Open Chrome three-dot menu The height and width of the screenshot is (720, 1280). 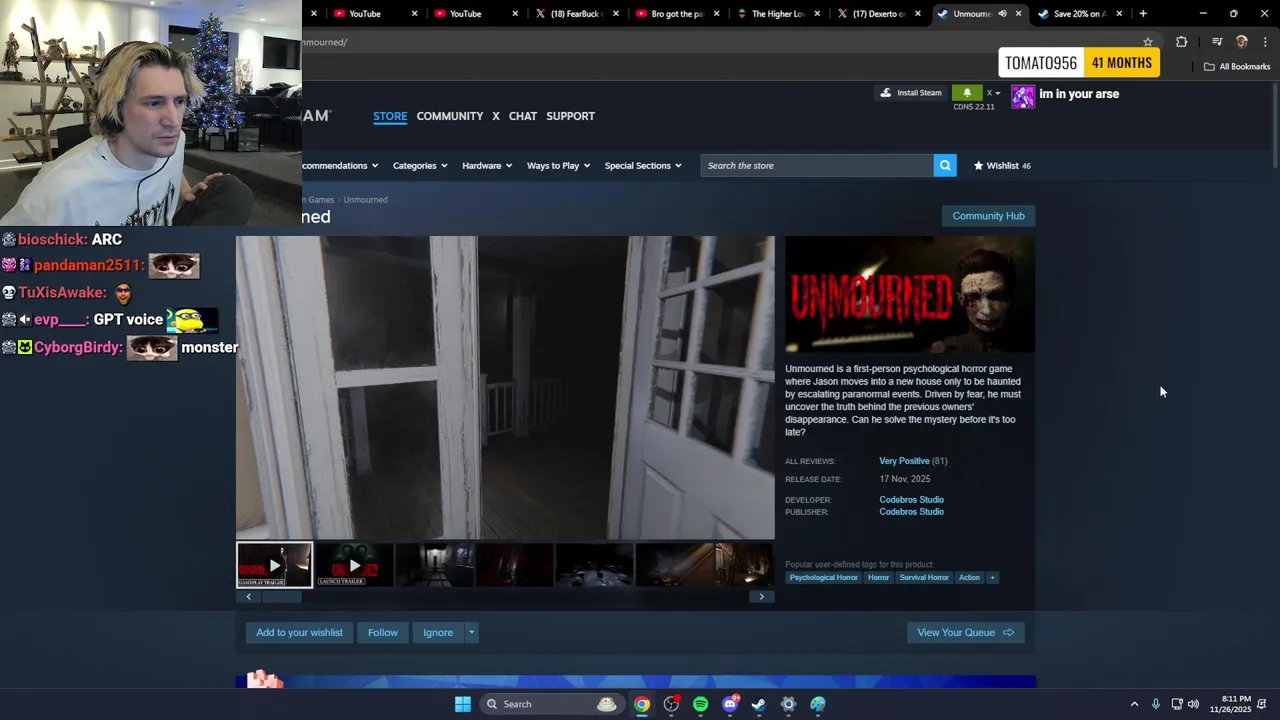[1265, 42]
